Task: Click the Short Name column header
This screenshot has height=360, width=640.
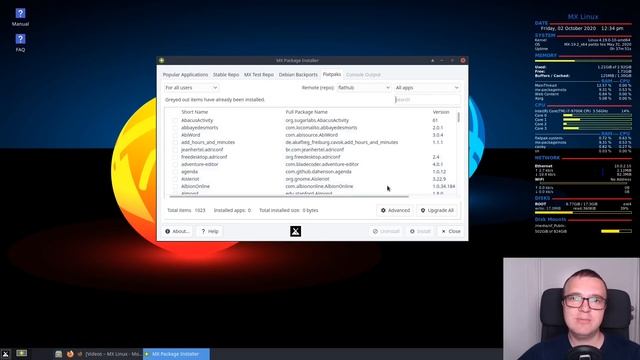Action: (195, 112)
